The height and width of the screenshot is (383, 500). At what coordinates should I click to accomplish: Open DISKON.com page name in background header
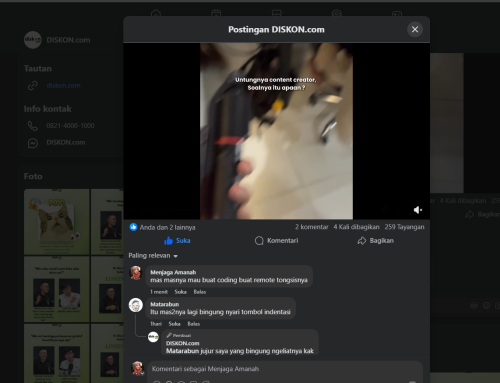(68, 40)
